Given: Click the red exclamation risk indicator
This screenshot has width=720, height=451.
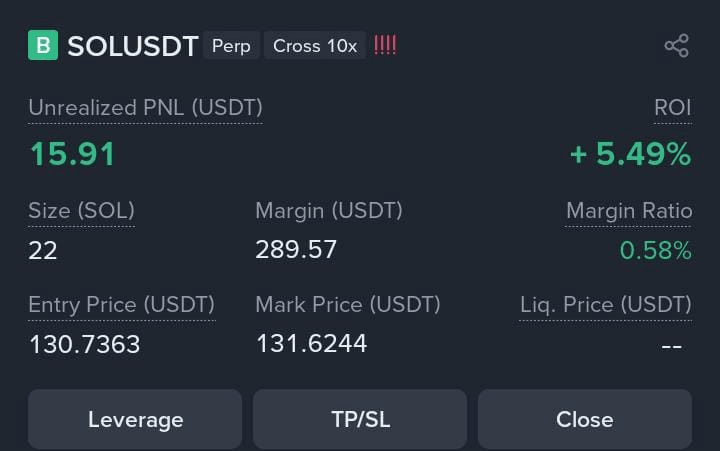Looking at the screenshot, I should pyautogui.click(x=385, y=45).
